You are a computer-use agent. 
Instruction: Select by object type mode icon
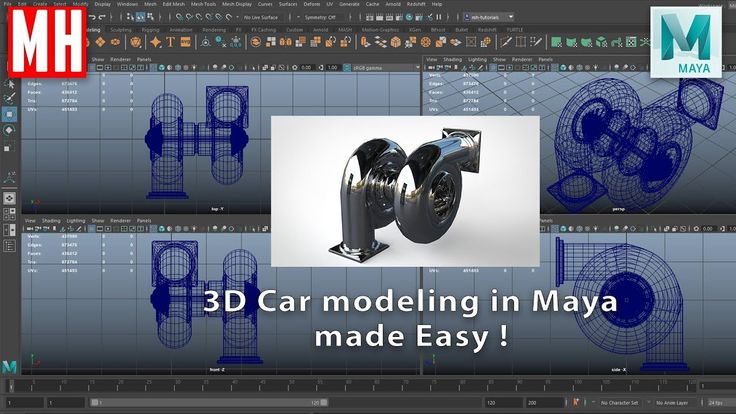(140, 17)
